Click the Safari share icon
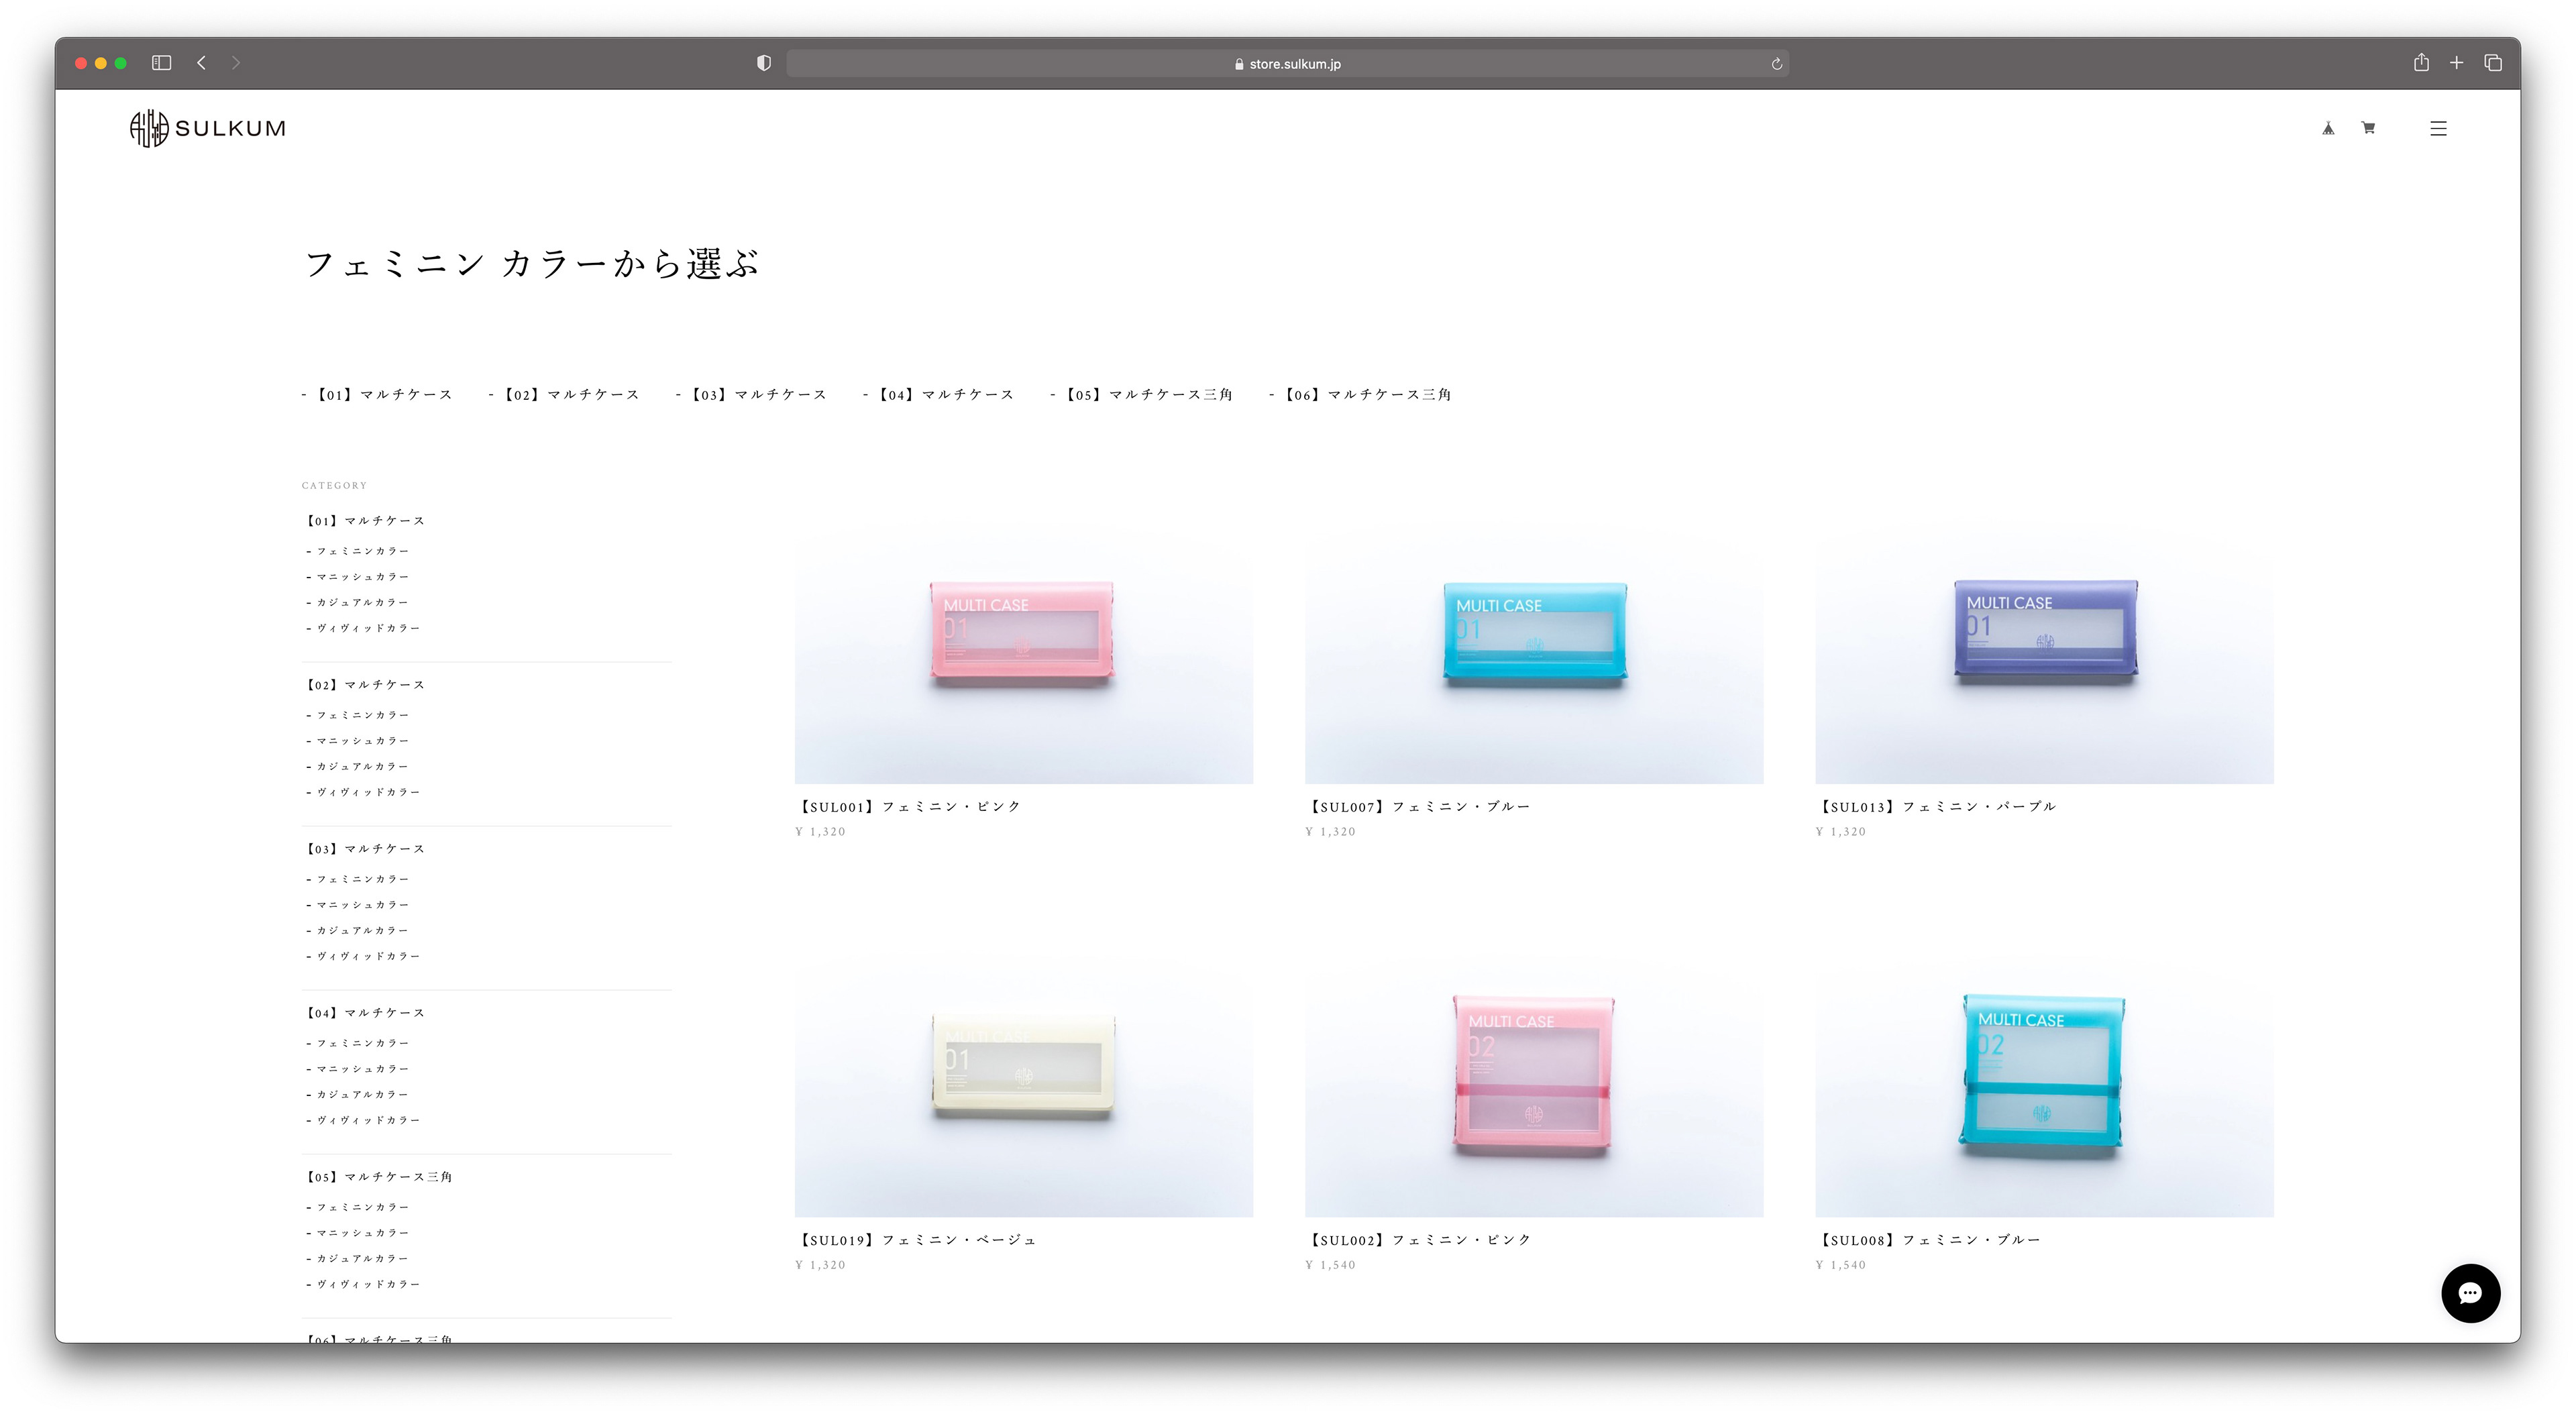2576x1416 pixels. point(2420,63)
